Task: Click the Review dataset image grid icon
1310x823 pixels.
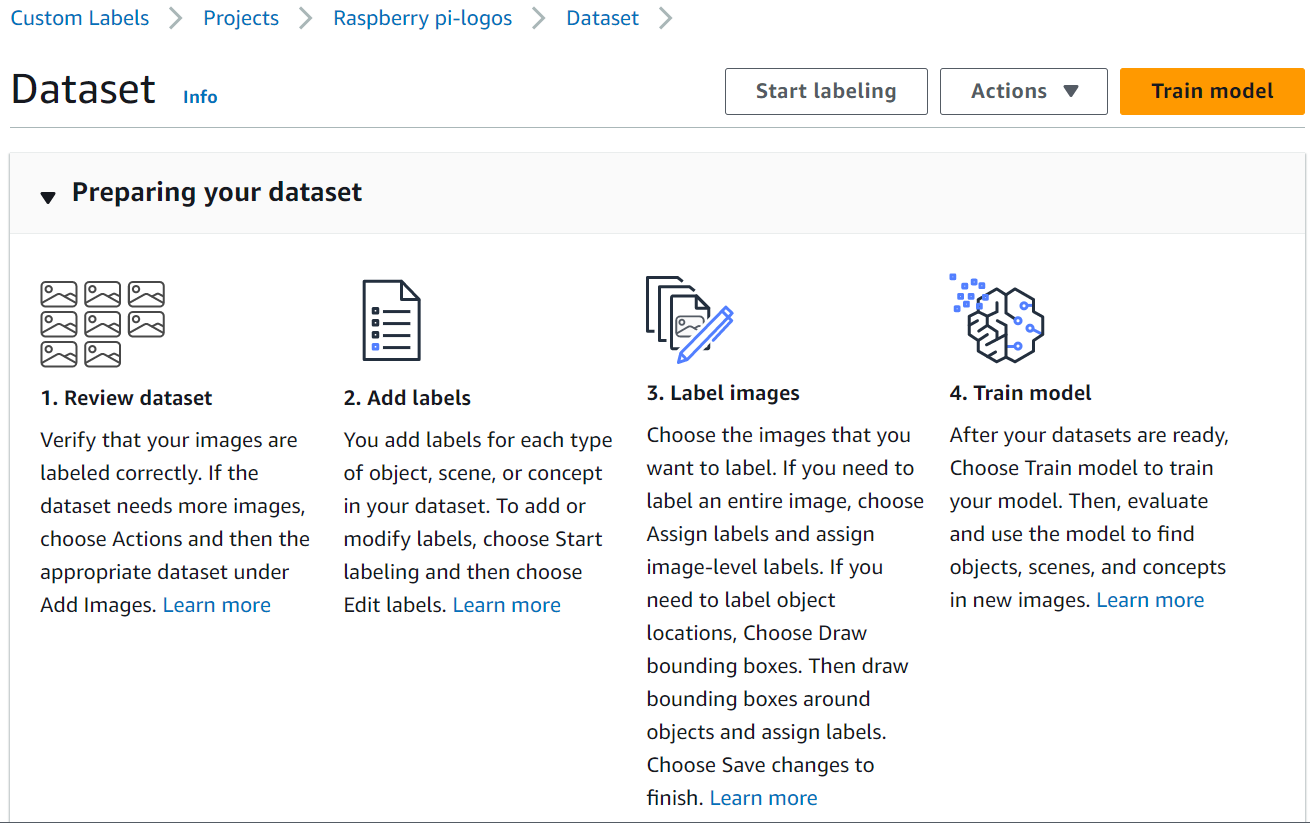Action: click(x=102, y=324)
